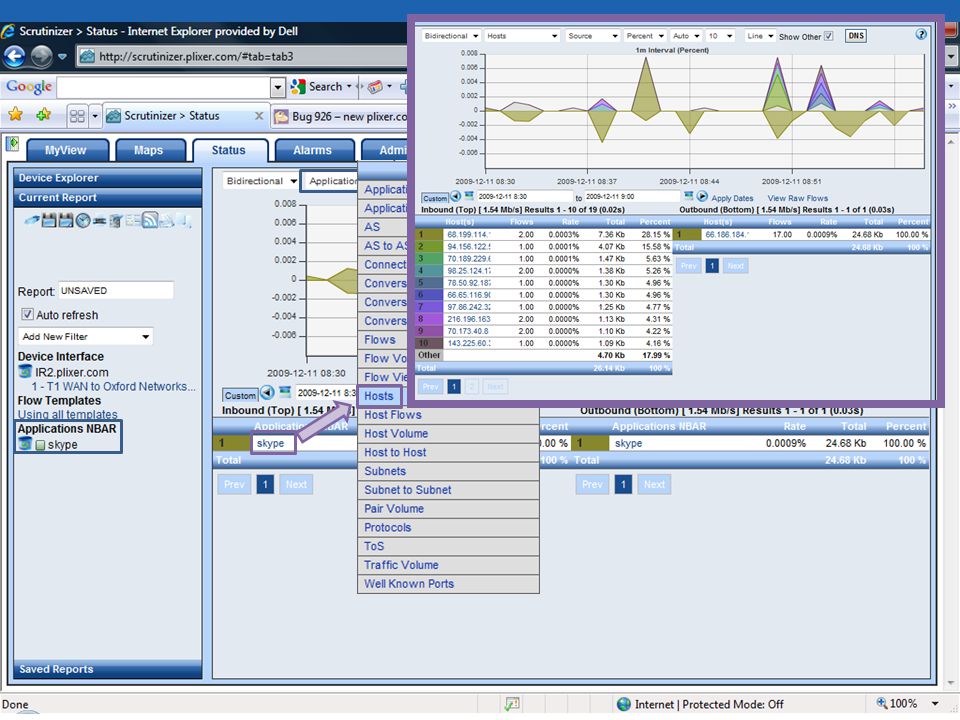Click the database icon beside skype filter
Viewport: 960px width, 720px height.
24,444
